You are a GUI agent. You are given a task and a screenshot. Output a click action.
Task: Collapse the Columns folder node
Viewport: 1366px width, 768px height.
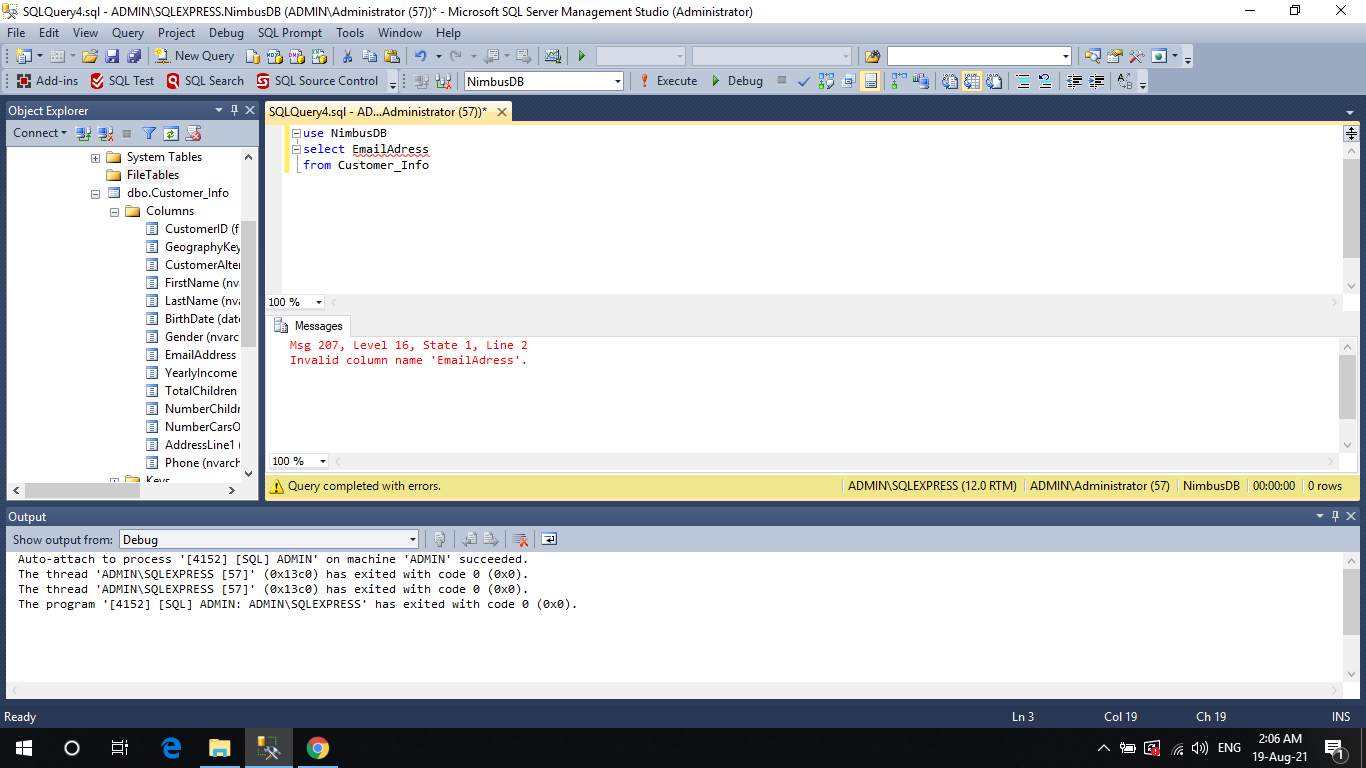[114, 211]
